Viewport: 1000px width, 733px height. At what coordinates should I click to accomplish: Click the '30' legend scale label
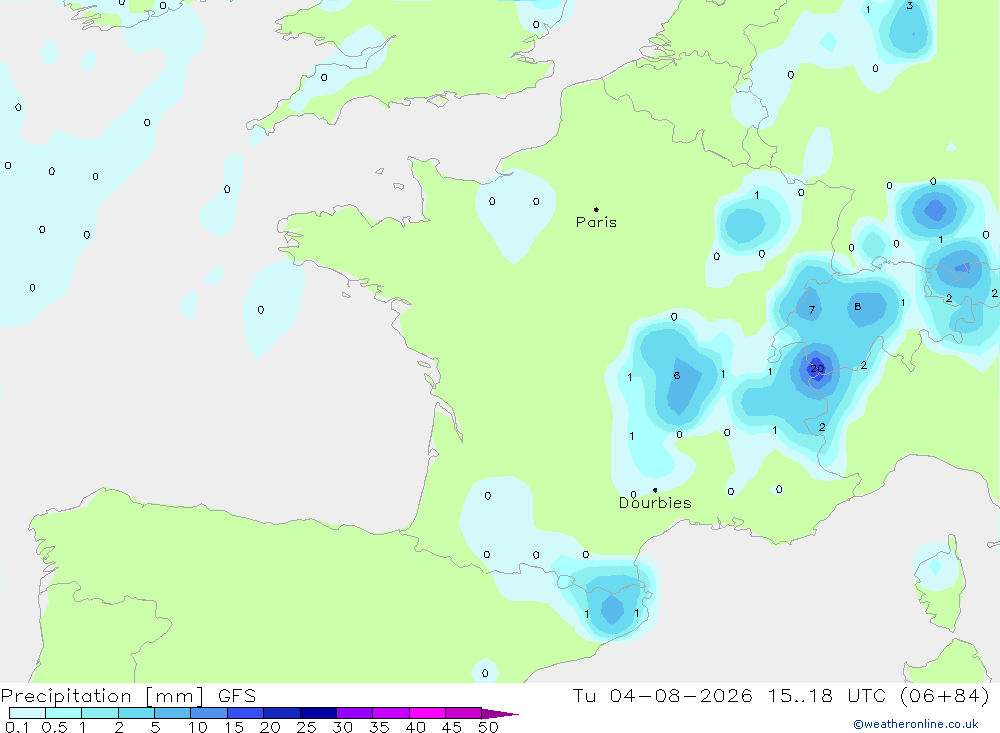[342, 727]
